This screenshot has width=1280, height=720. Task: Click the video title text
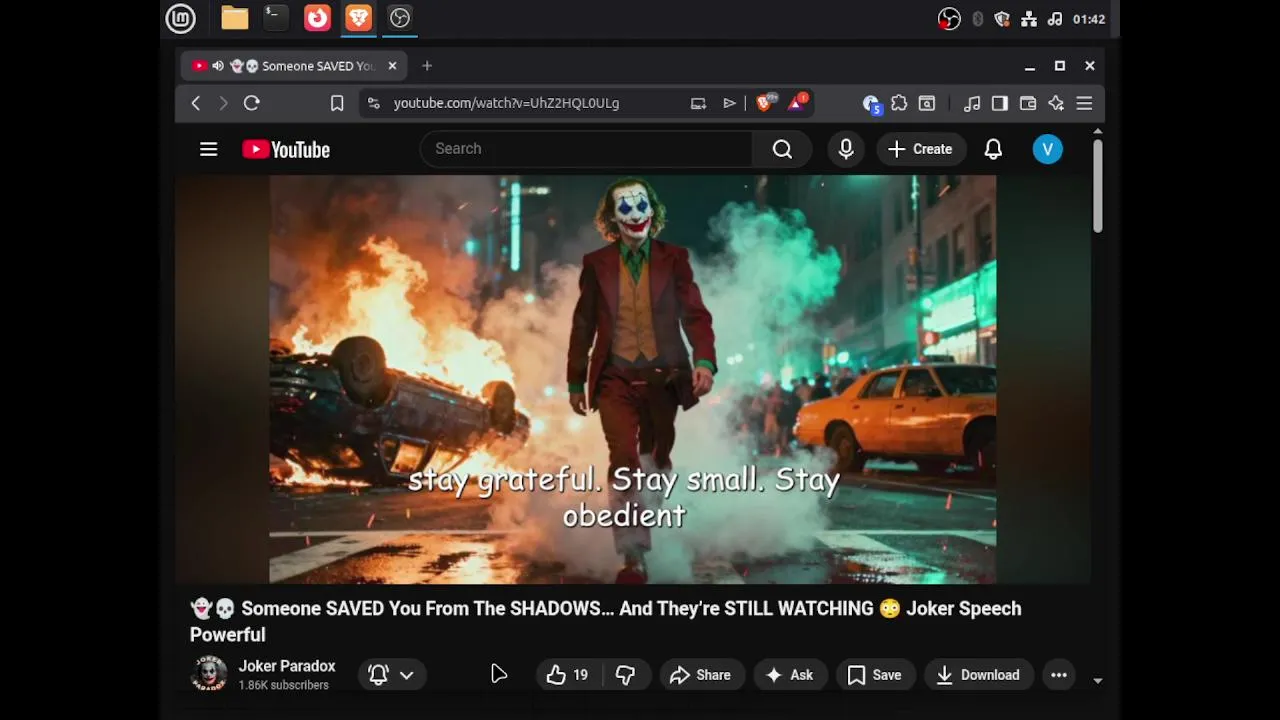point(606,621)
